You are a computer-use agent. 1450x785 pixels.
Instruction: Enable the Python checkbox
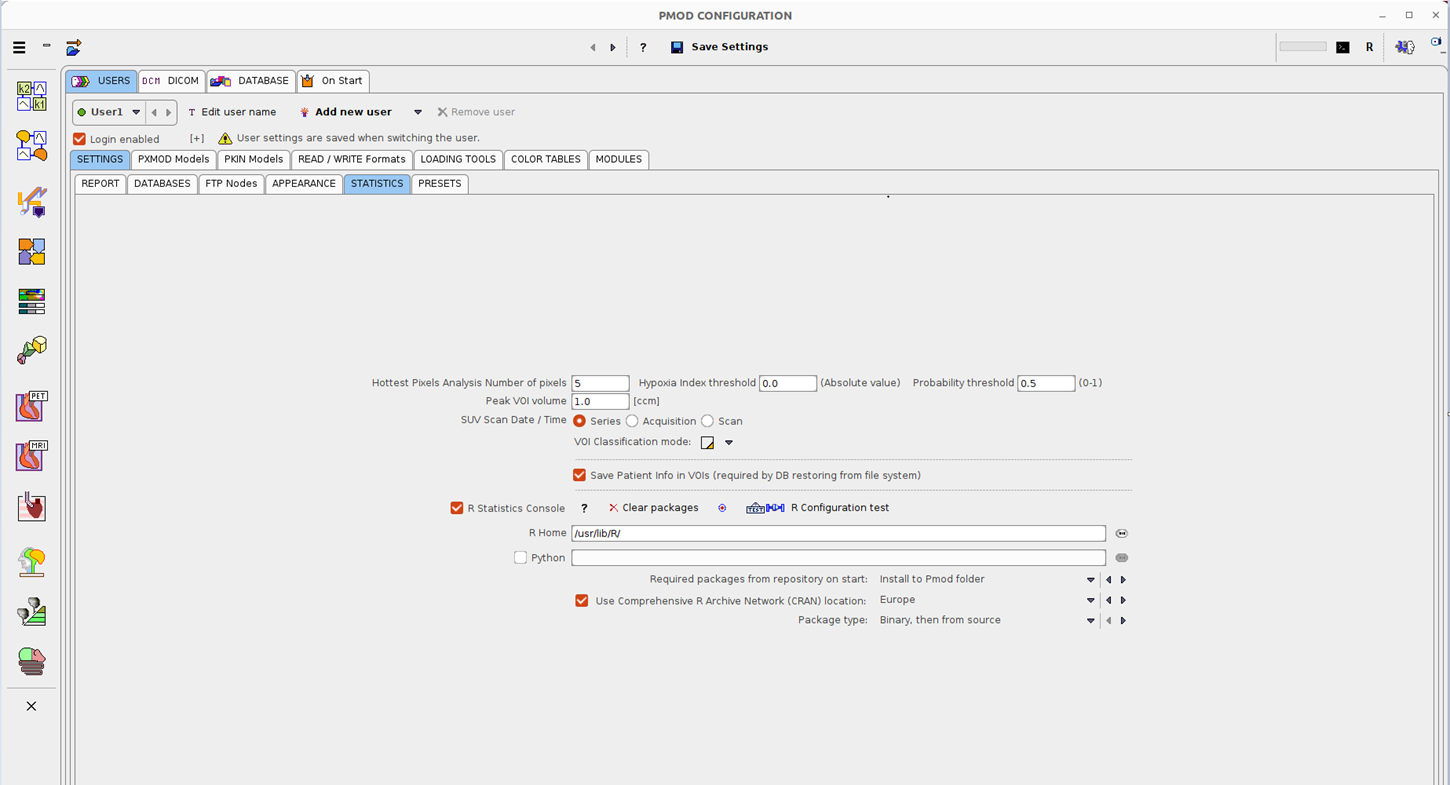tap(520, 558)
